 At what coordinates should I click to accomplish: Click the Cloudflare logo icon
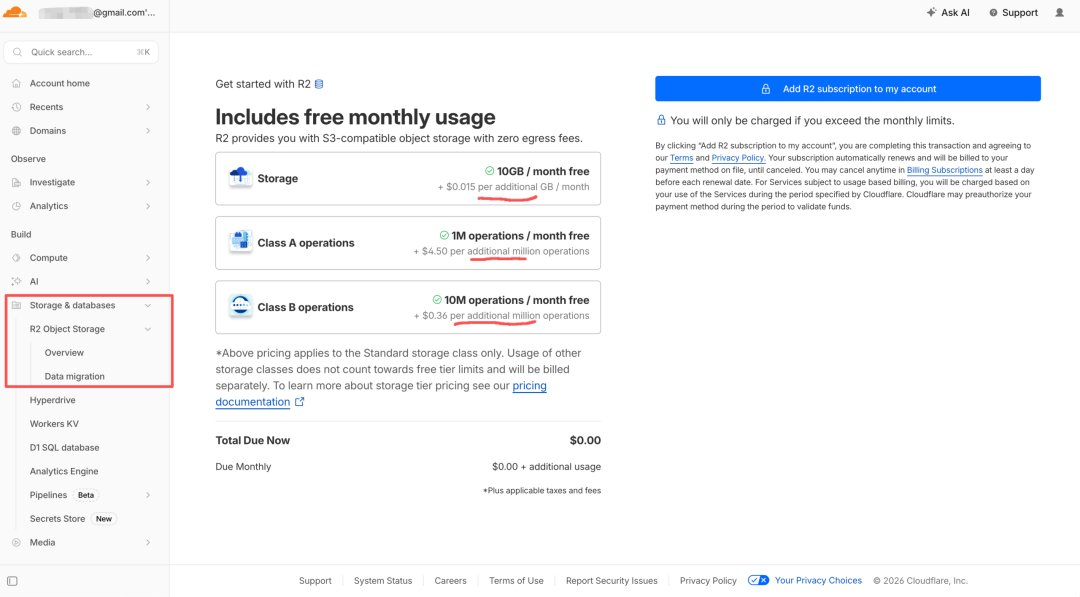(15, 12)
